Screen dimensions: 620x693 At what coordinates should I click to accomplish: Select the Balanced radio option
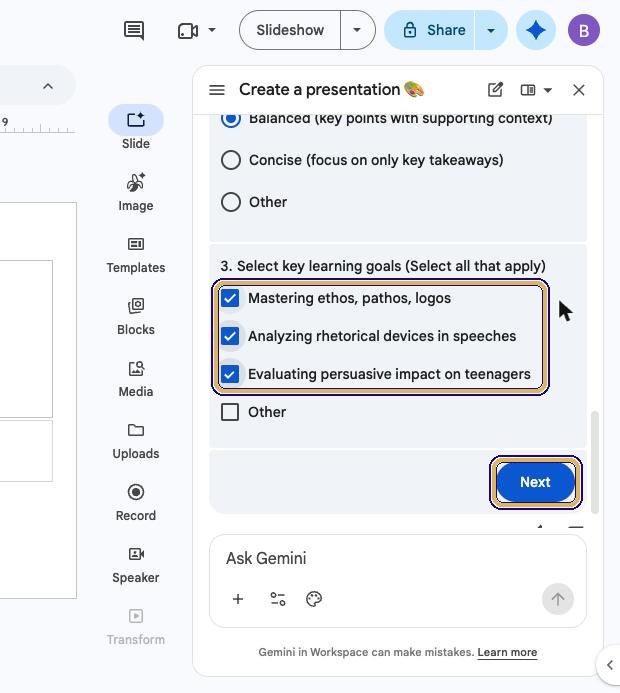231,118
